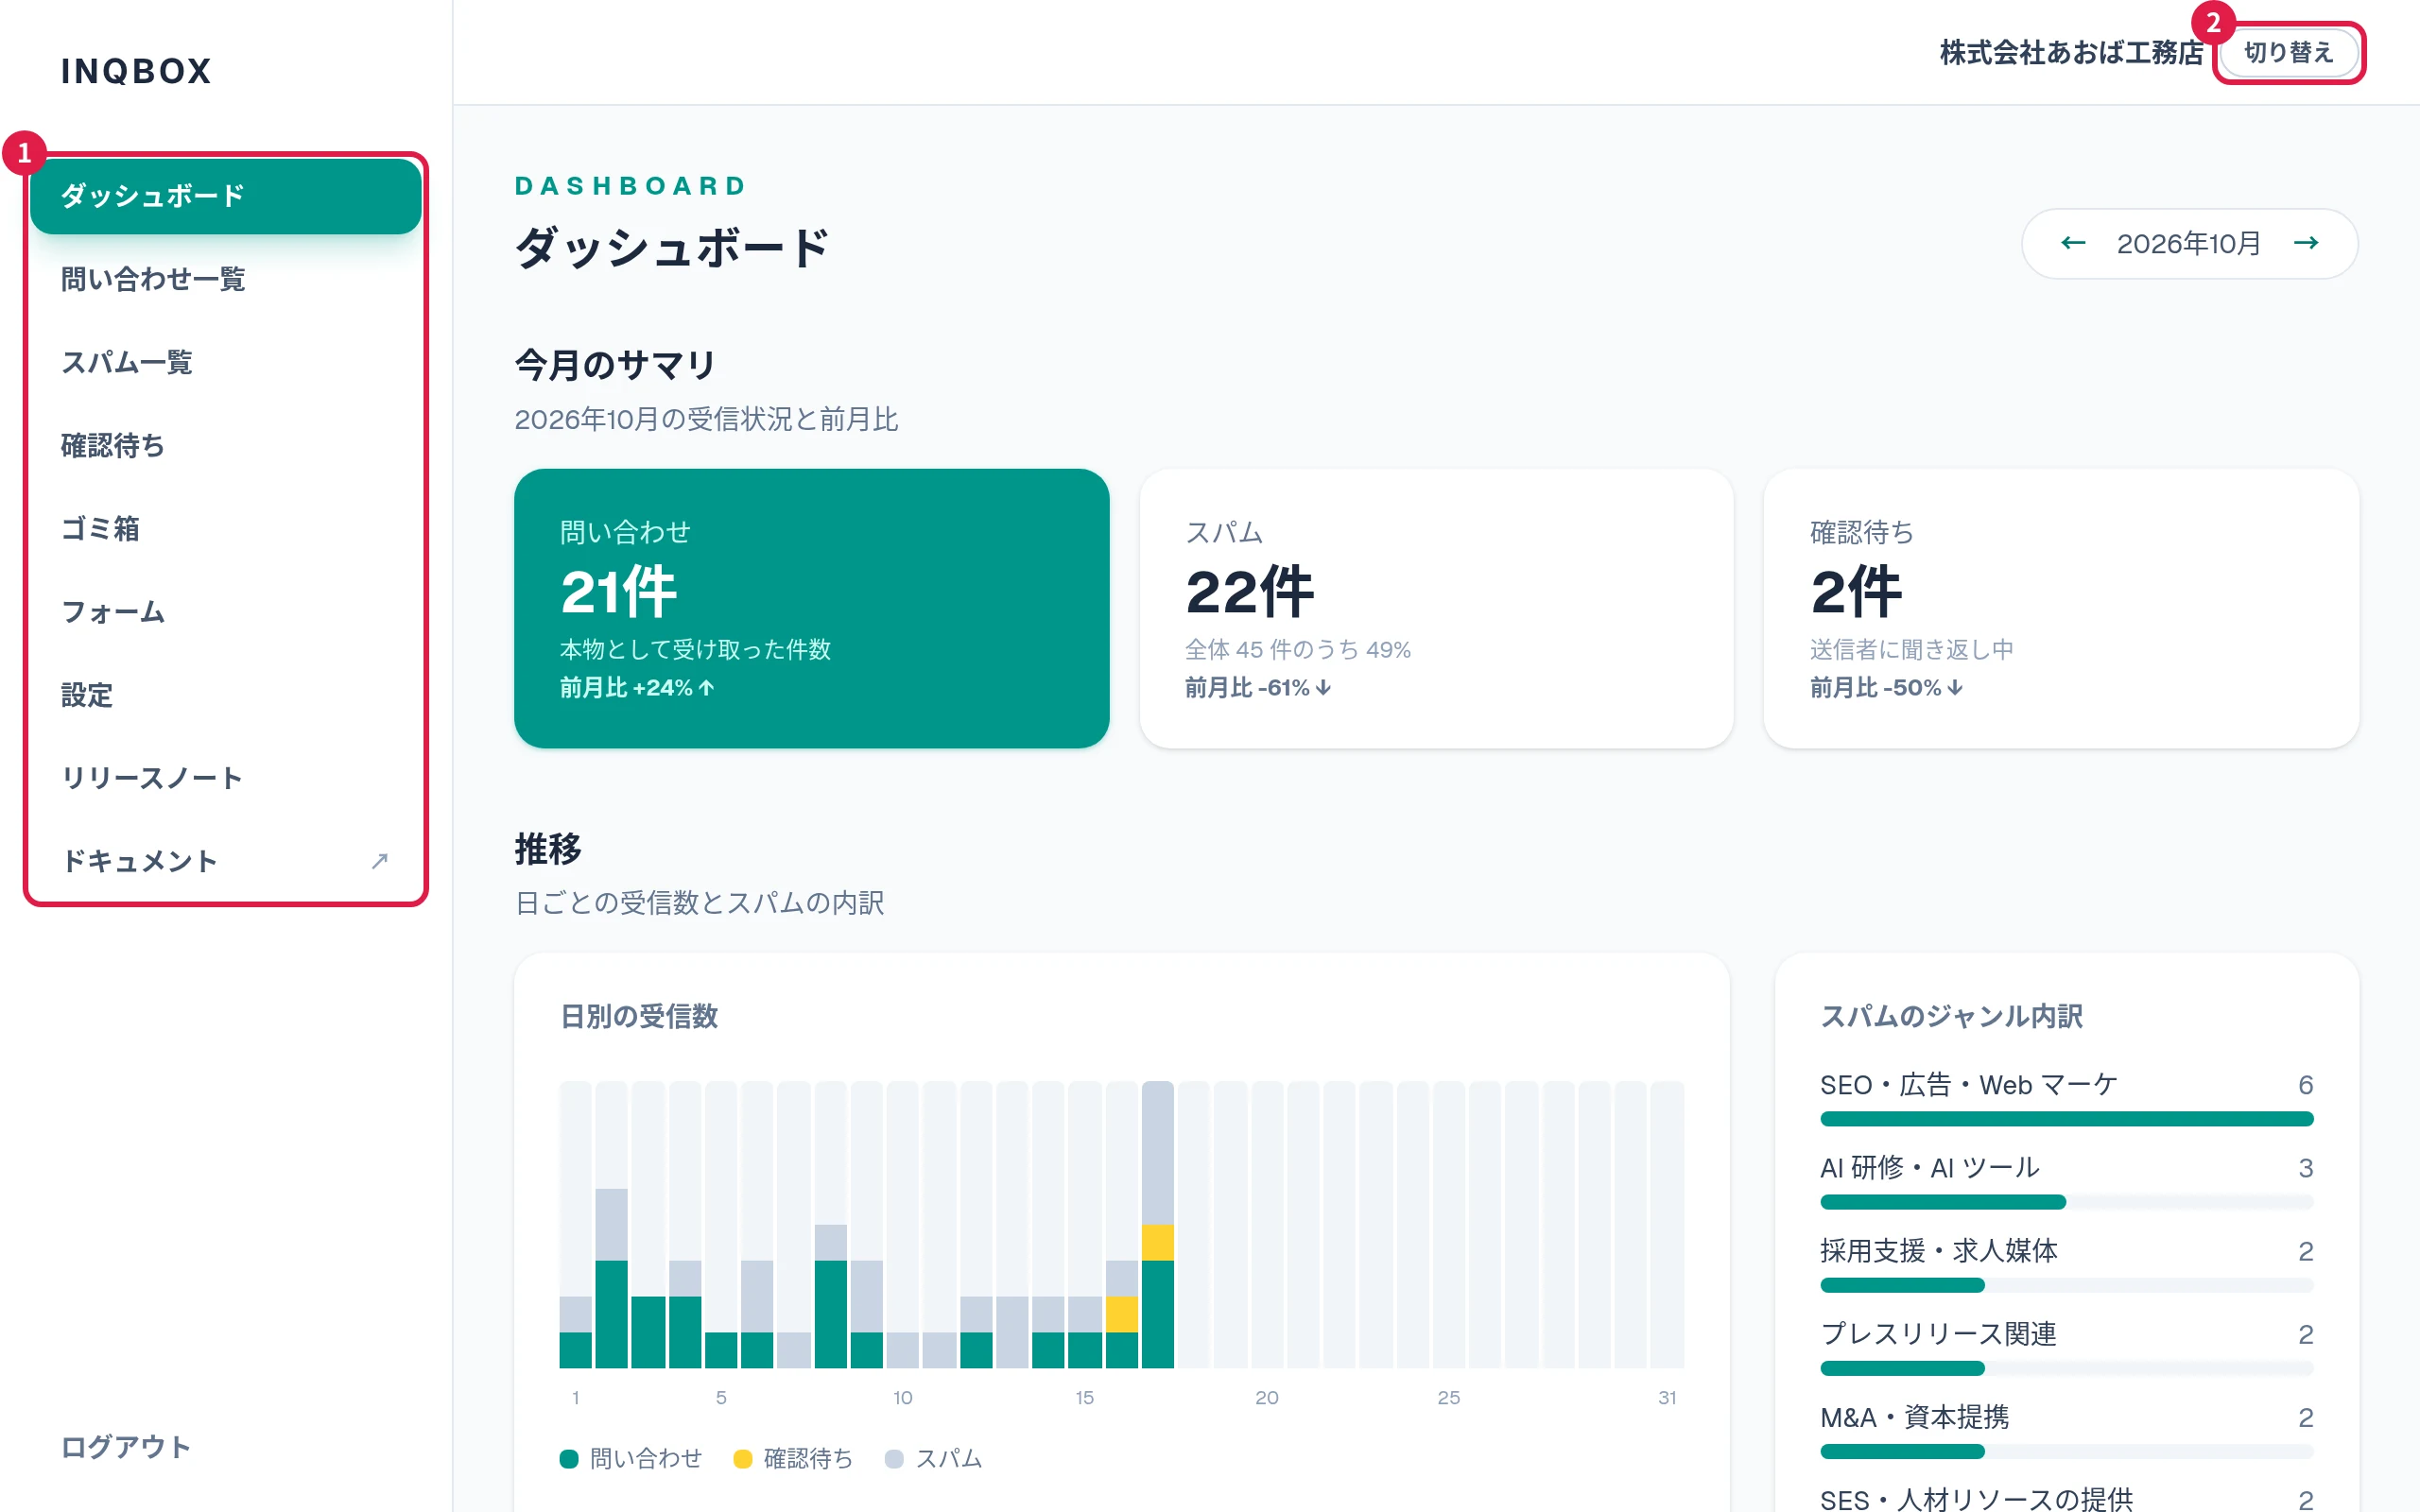Click 前月比 -61% text in スパム card
Image resolution: width=2420 pixels, height=1512 pixels.
(1258, 688)
